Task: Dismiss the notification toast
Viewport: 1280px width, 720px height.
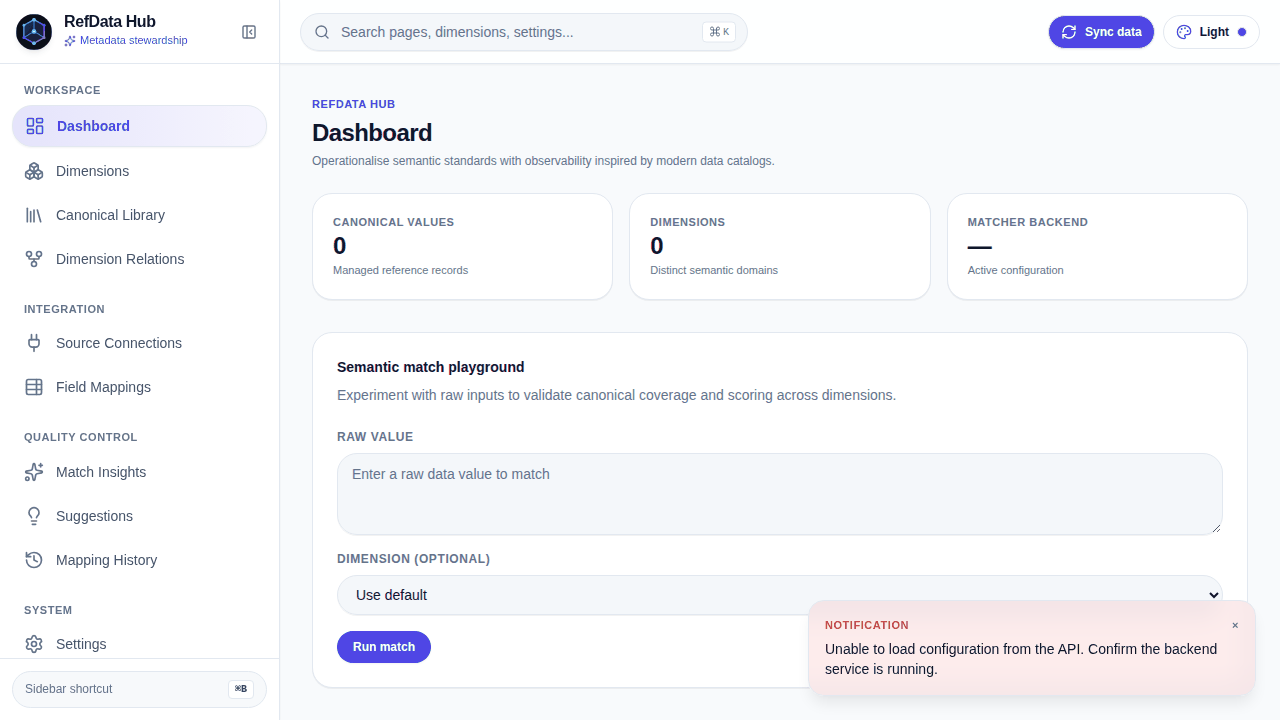Action: pos(1235,625)
